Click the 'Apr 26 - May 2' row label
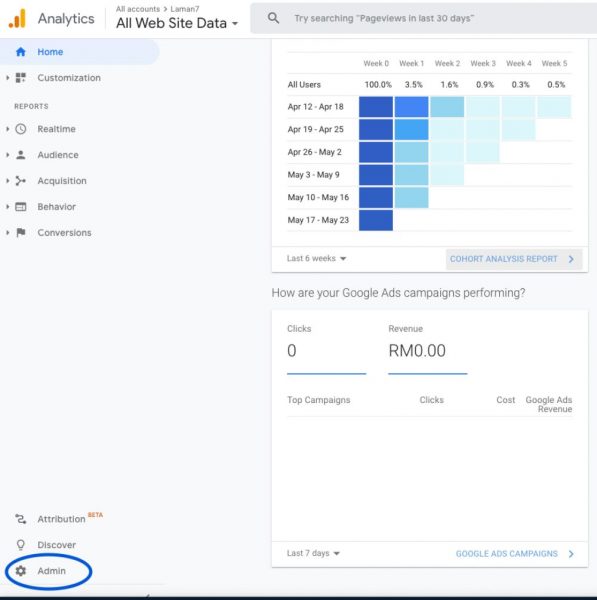Screen dimensions: 597x600 pos(314,152)
